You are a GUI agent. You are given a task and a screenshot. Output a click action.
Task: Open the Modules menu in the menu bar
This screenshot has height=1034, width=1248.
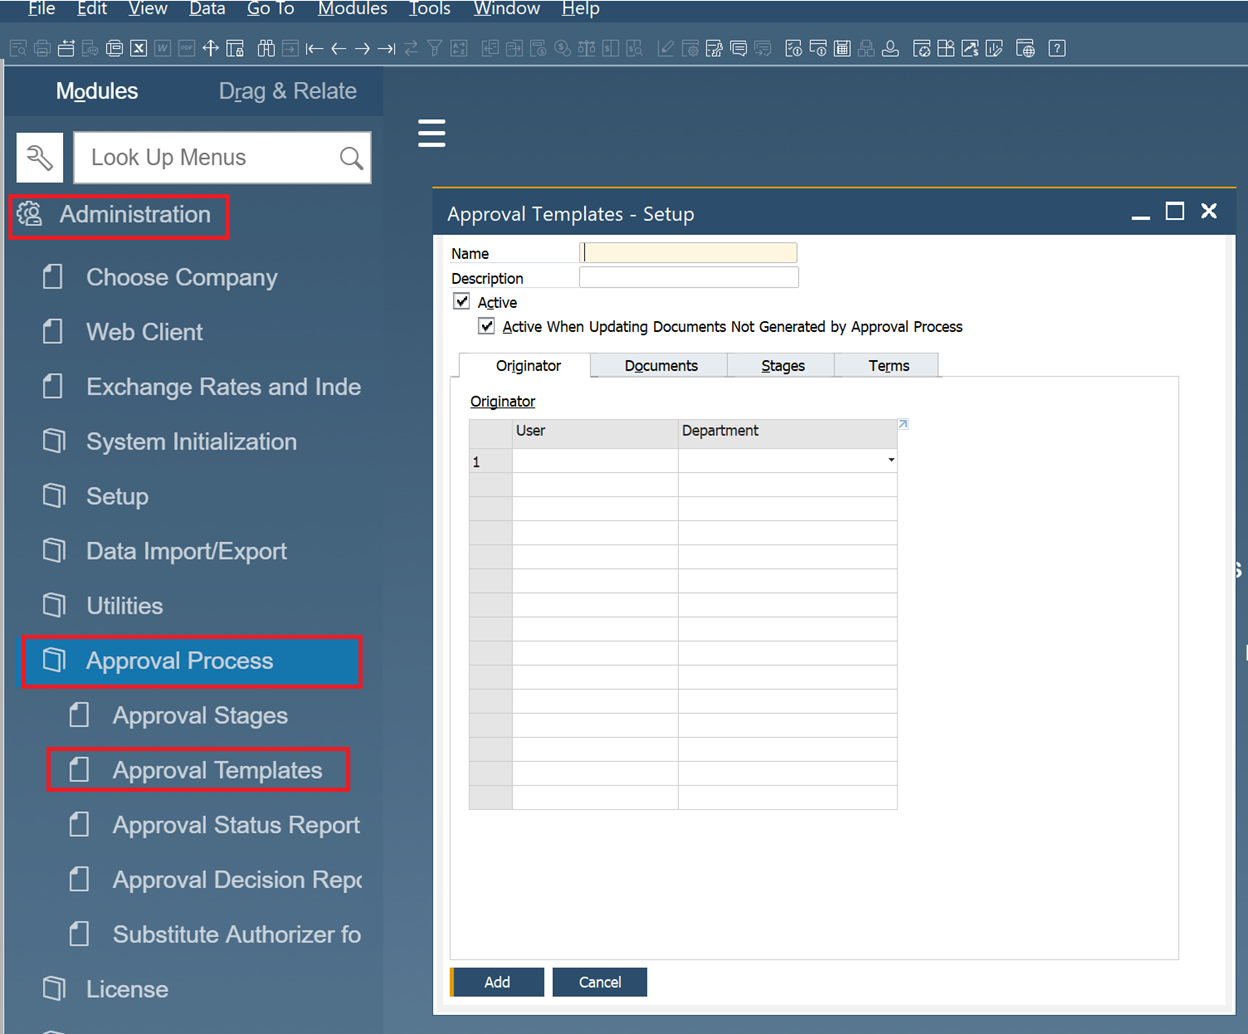click(x=352, y=9)
